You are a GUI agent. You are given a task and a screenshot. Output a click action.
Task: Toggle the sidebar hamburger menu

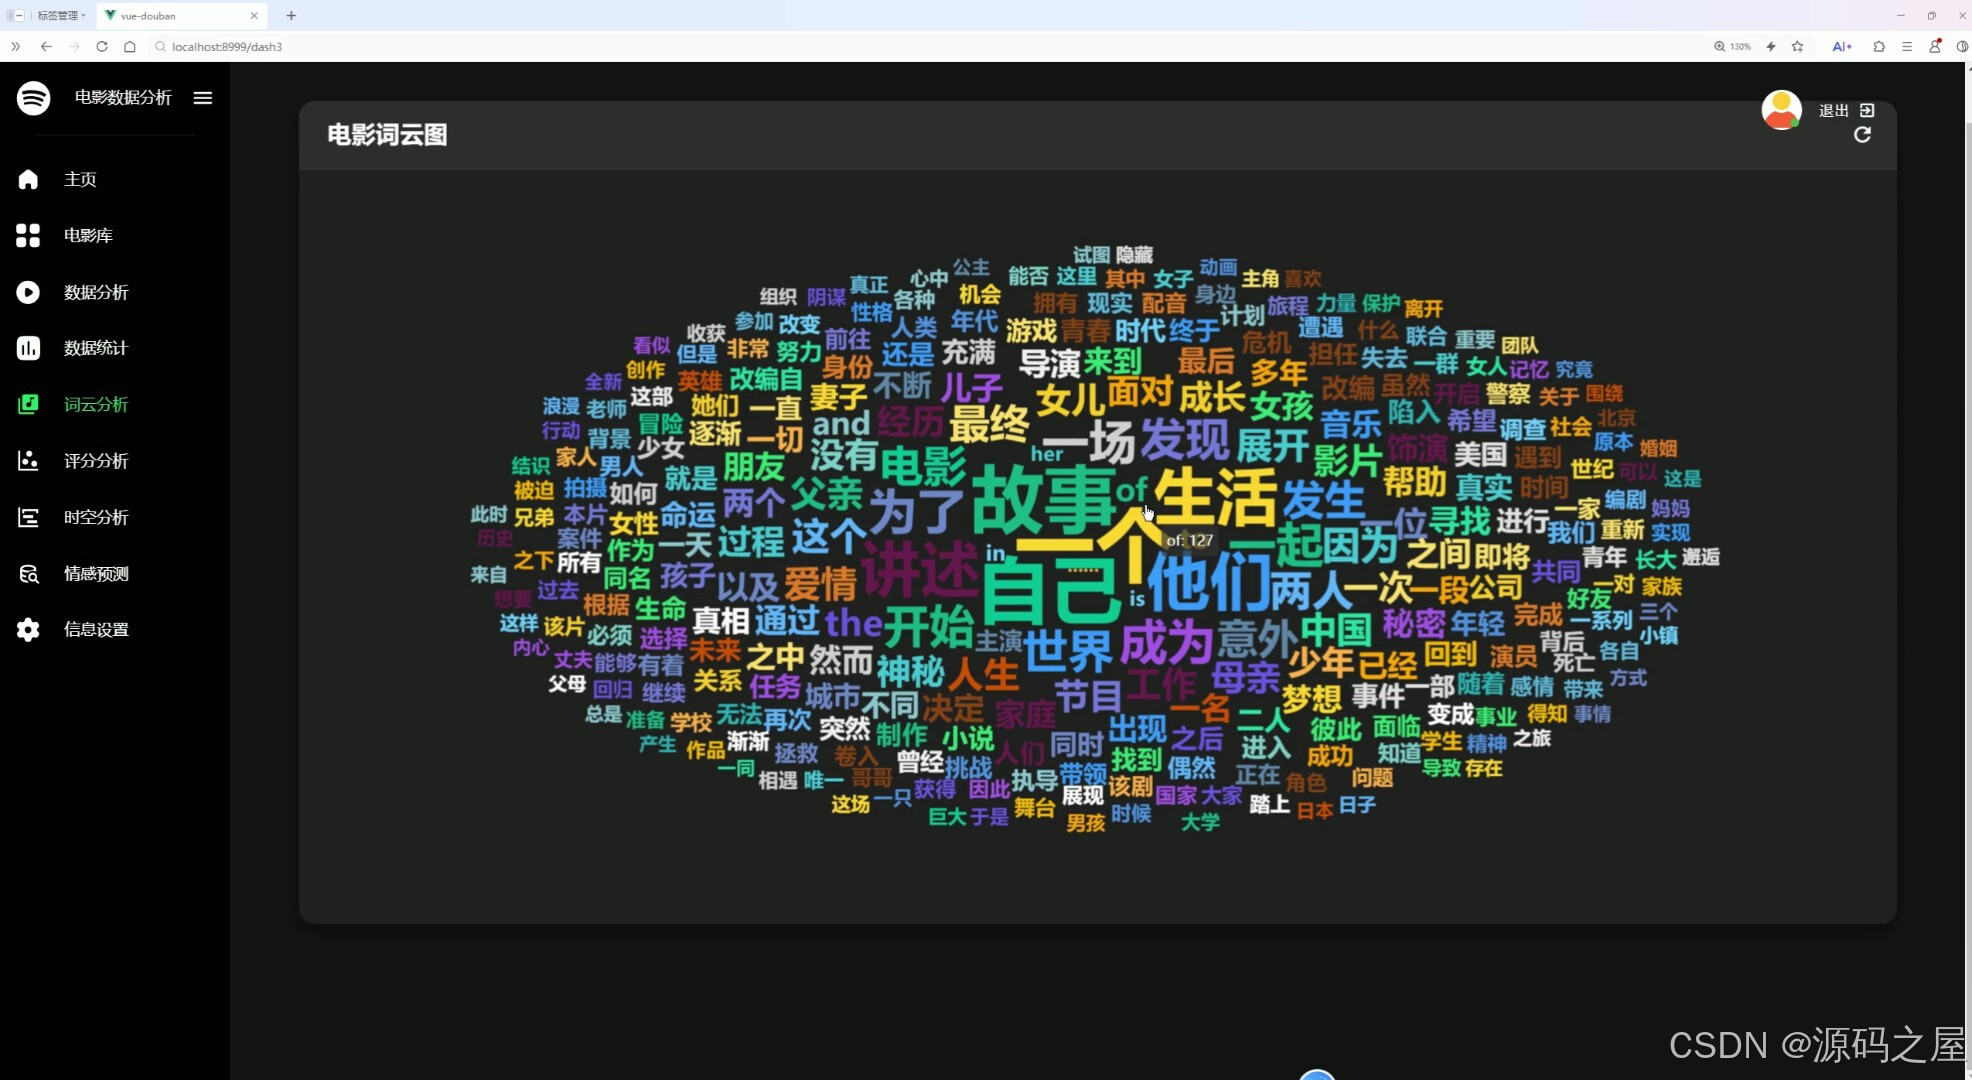[203, 98]
